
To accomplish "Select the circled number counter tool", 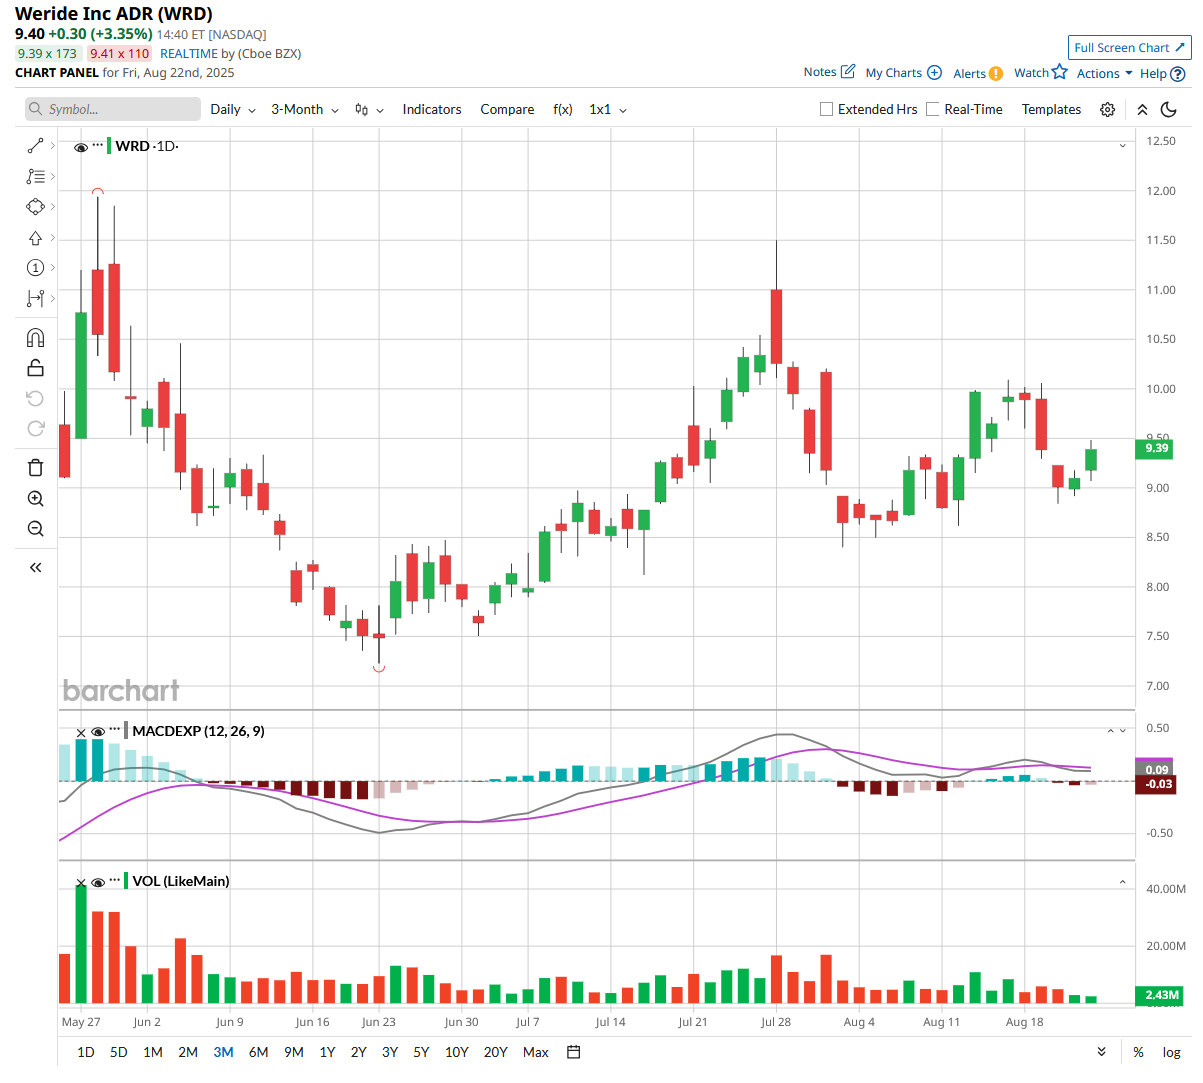I will [35, 268].
